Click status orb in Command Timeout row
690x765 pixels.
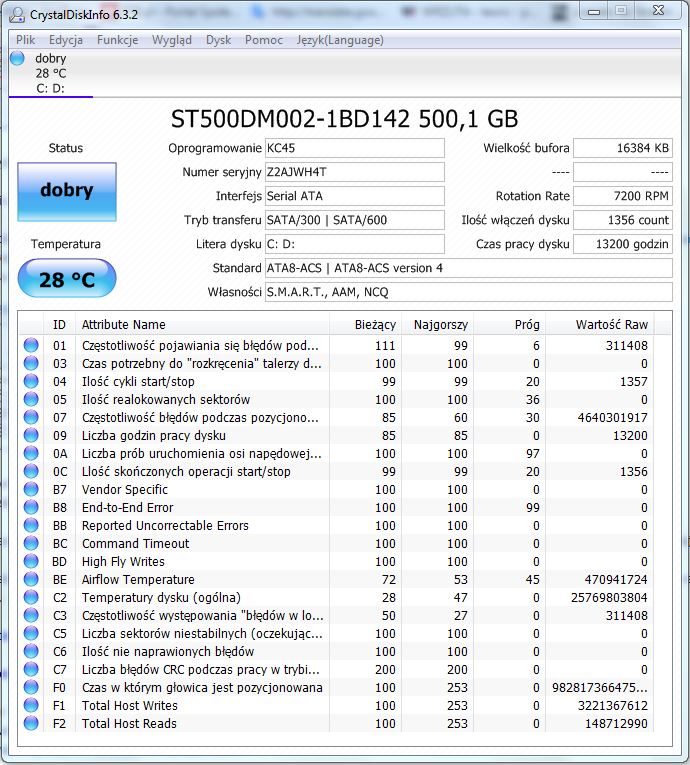tap(31, 543)
